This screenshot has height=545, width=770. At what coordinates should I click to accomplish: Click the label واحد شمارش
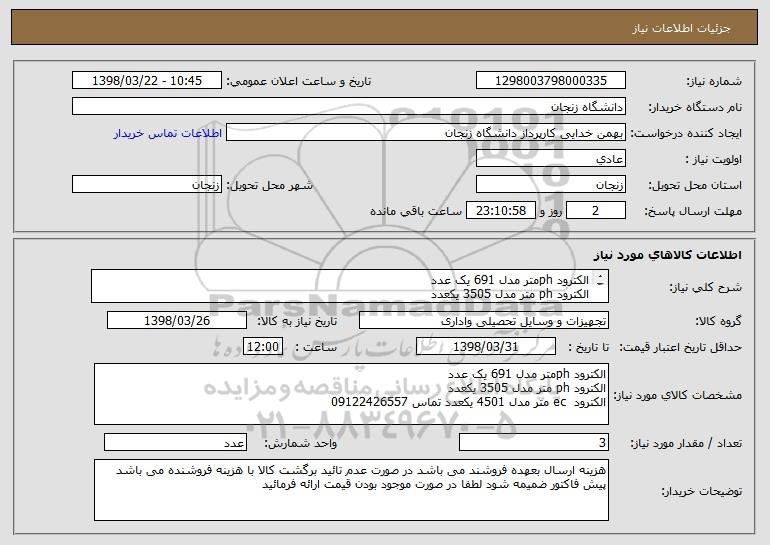point(301,444)
